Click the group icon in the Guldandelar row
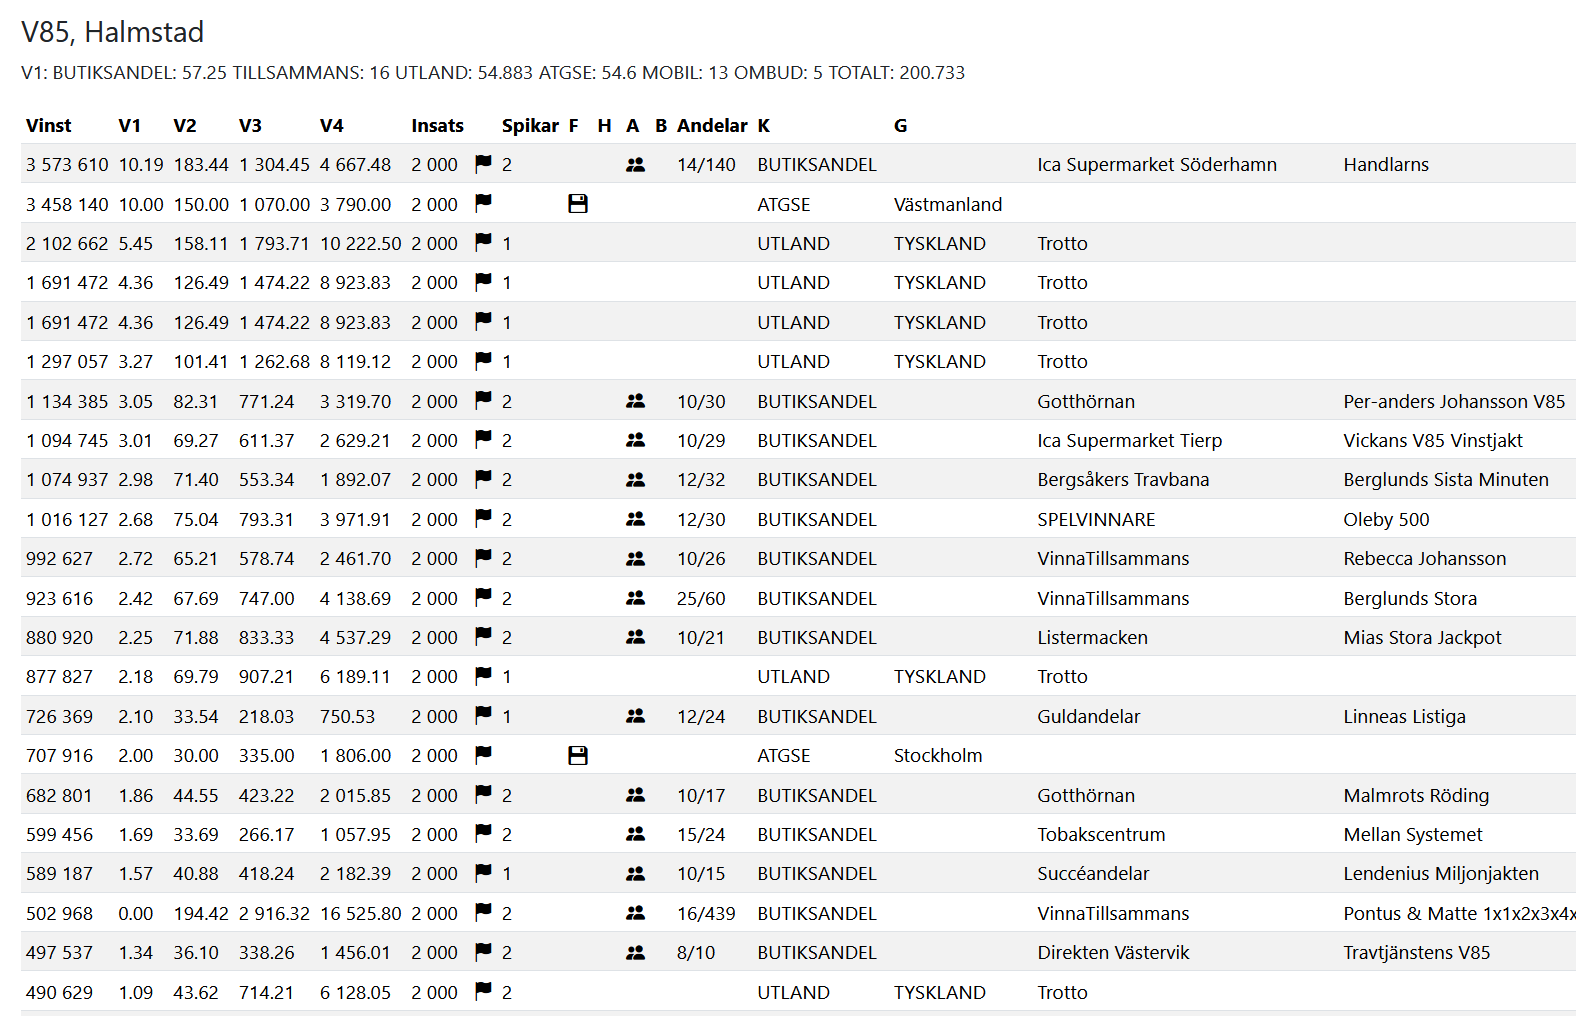This screenshot has width=1596, height=1016. pos(635,716)
